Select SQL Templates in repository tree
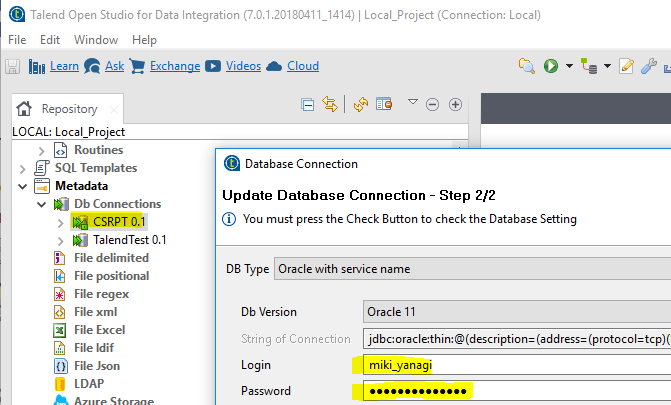 tap(96, 168)
